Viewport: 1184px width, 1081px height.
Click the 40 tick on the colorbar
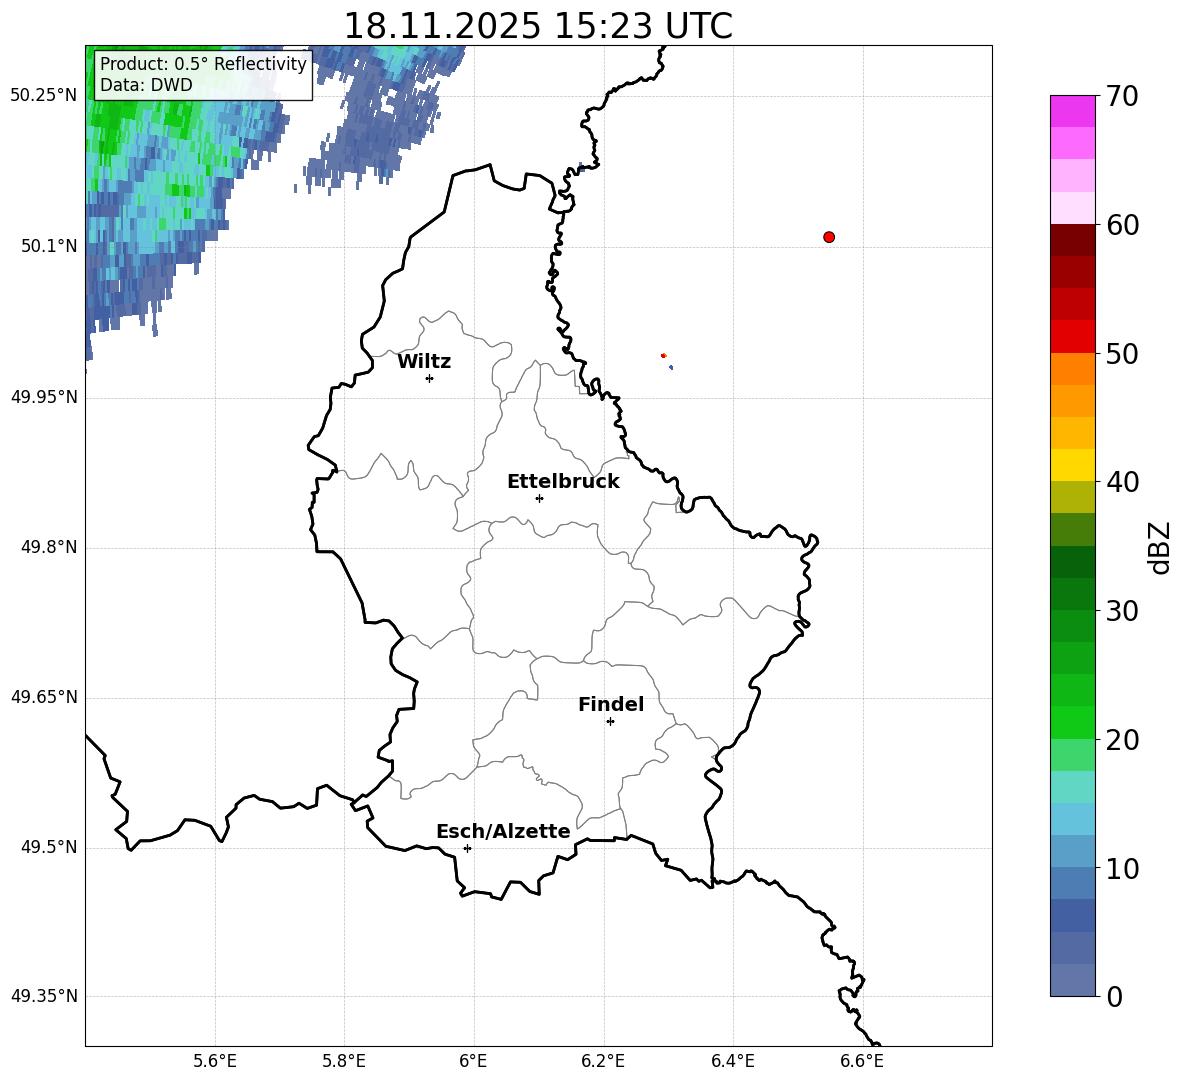pyautogui.click(x=1122, y=482)
